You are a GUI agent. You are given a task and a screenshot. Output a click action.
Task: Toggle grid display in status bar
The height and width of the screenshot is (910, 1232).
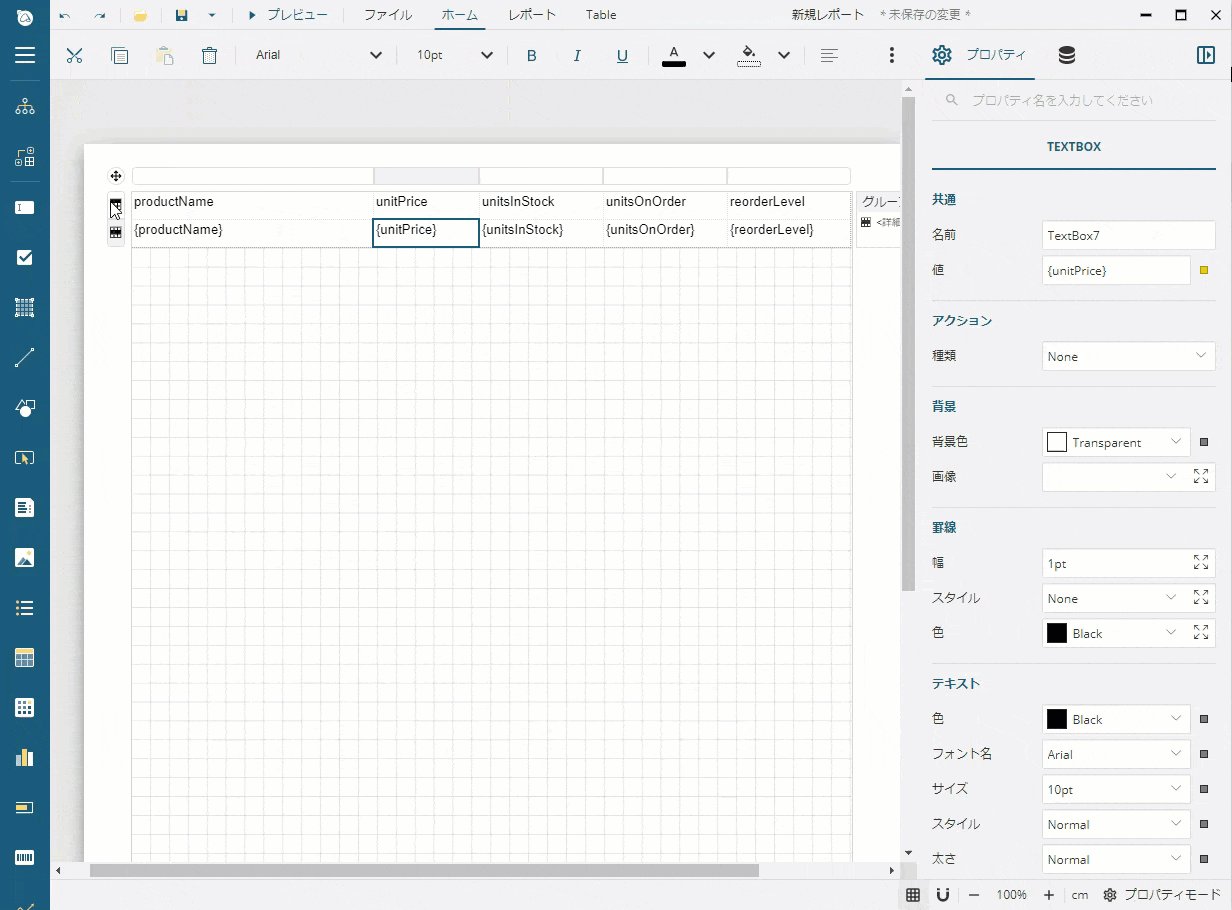click(913, 895)
